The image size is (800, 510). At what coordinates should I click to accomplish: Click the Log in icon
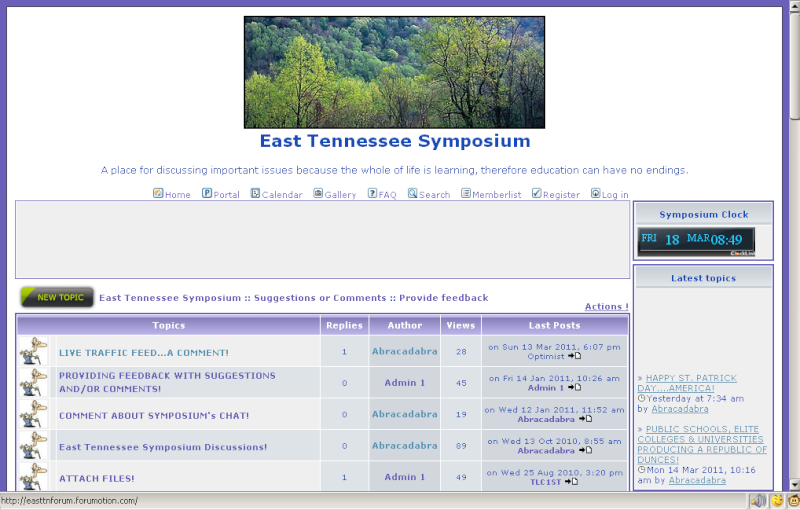pyautogui.click(x=595, y=193)
